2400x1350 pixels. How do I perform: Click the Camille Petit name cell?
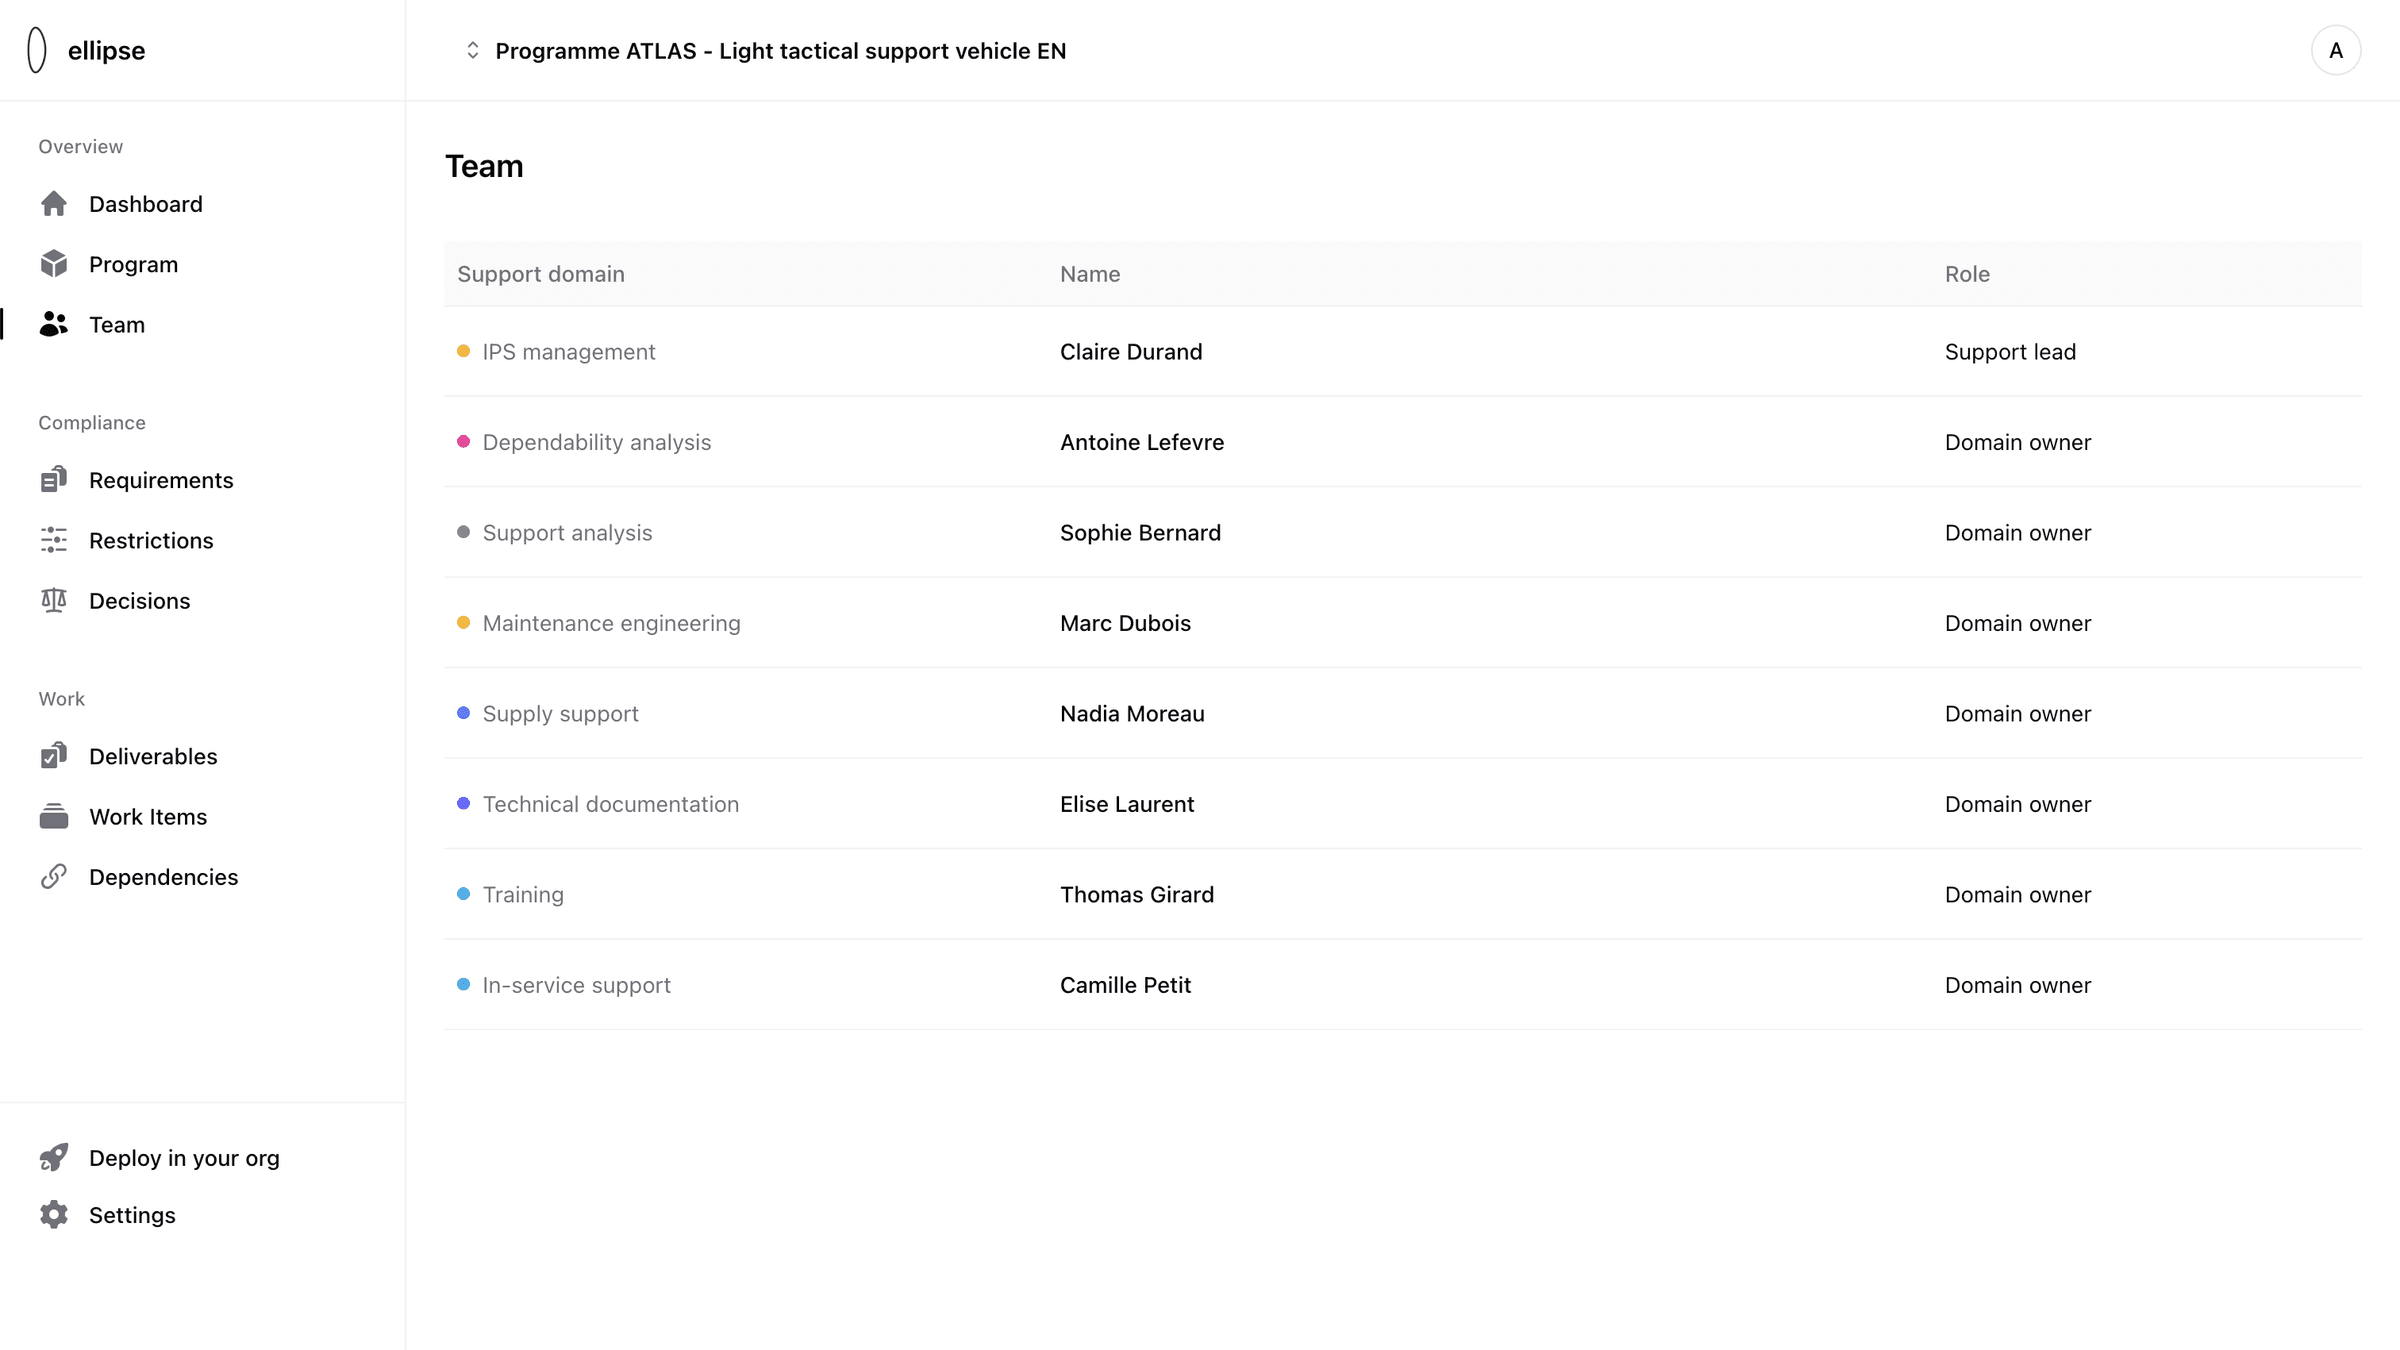(1125, 984)
